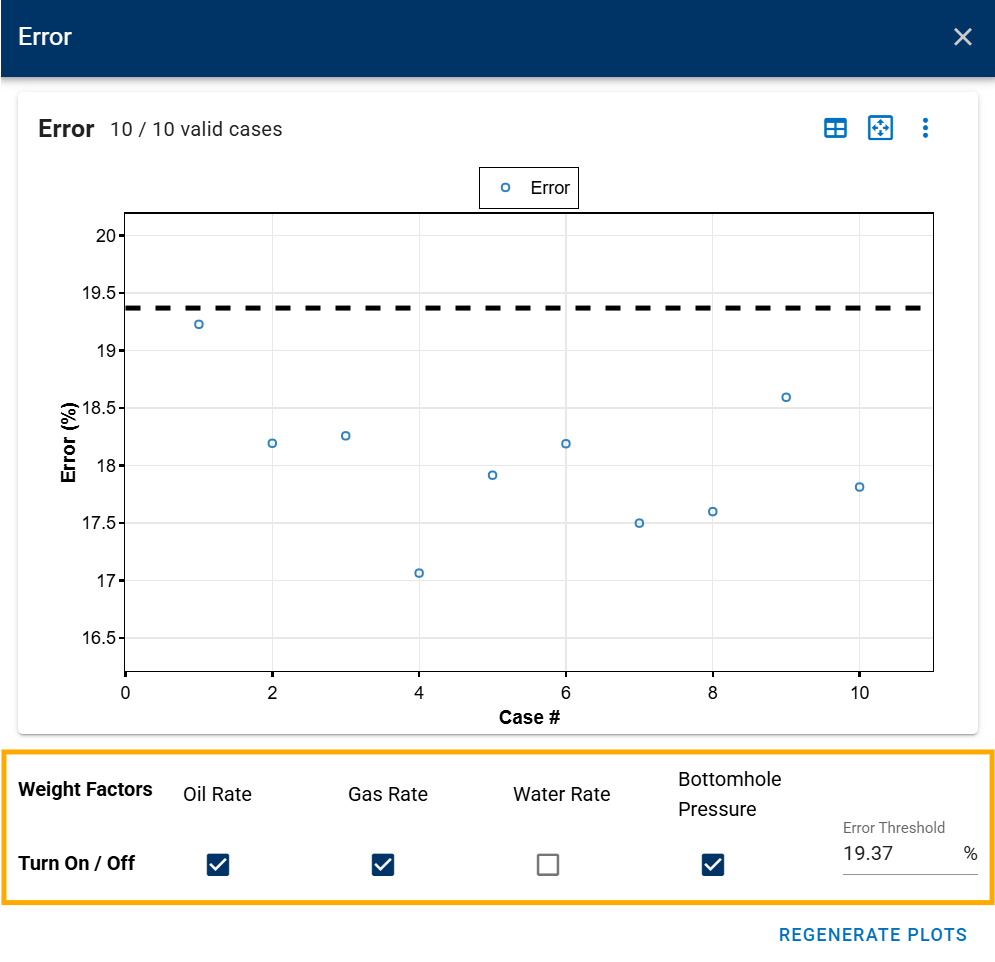Click the case 3 data point

point(345,436)
